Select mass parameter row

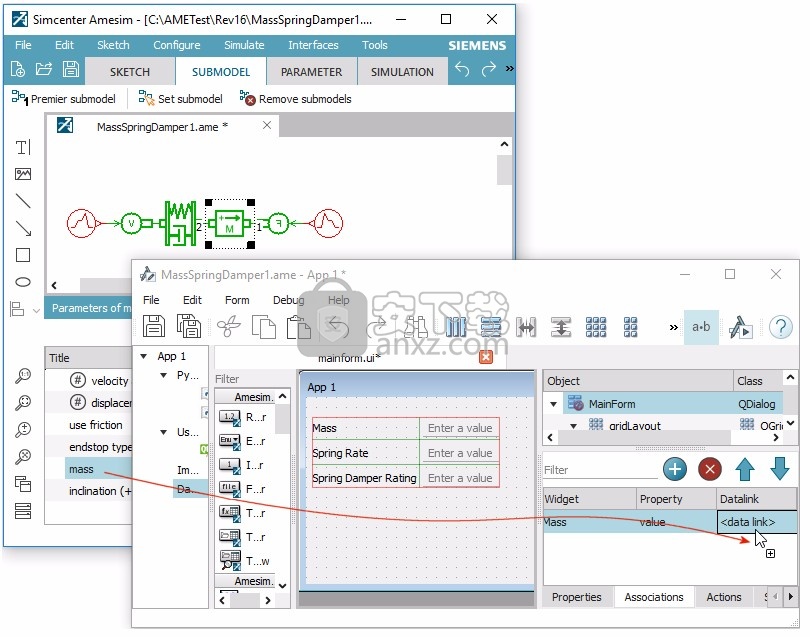(x=98, y=469)
